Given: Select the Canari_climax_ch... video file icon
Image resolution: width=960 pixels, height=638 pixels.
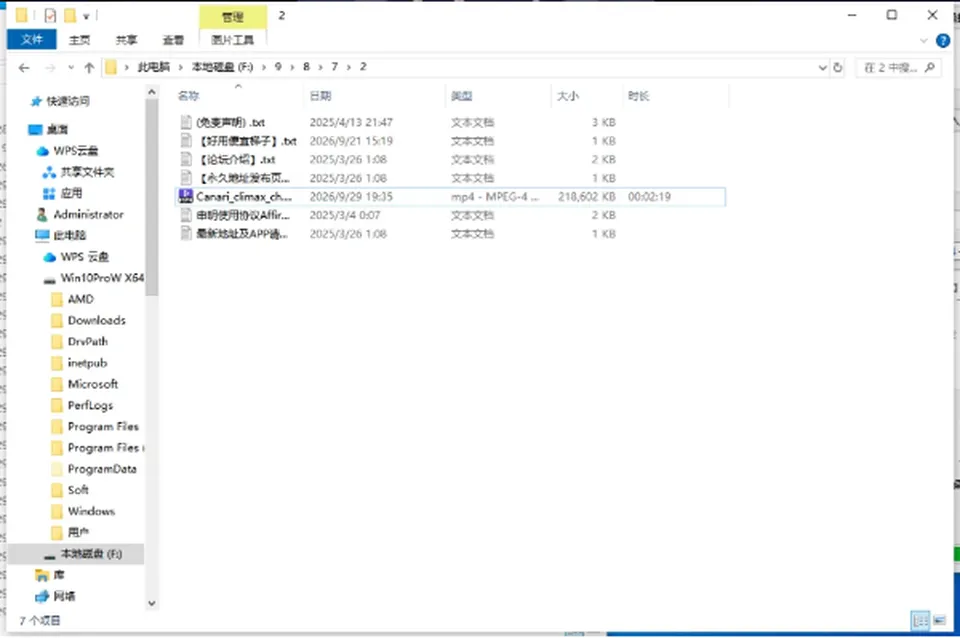Looking at the screenshot, I should point(186,197).
